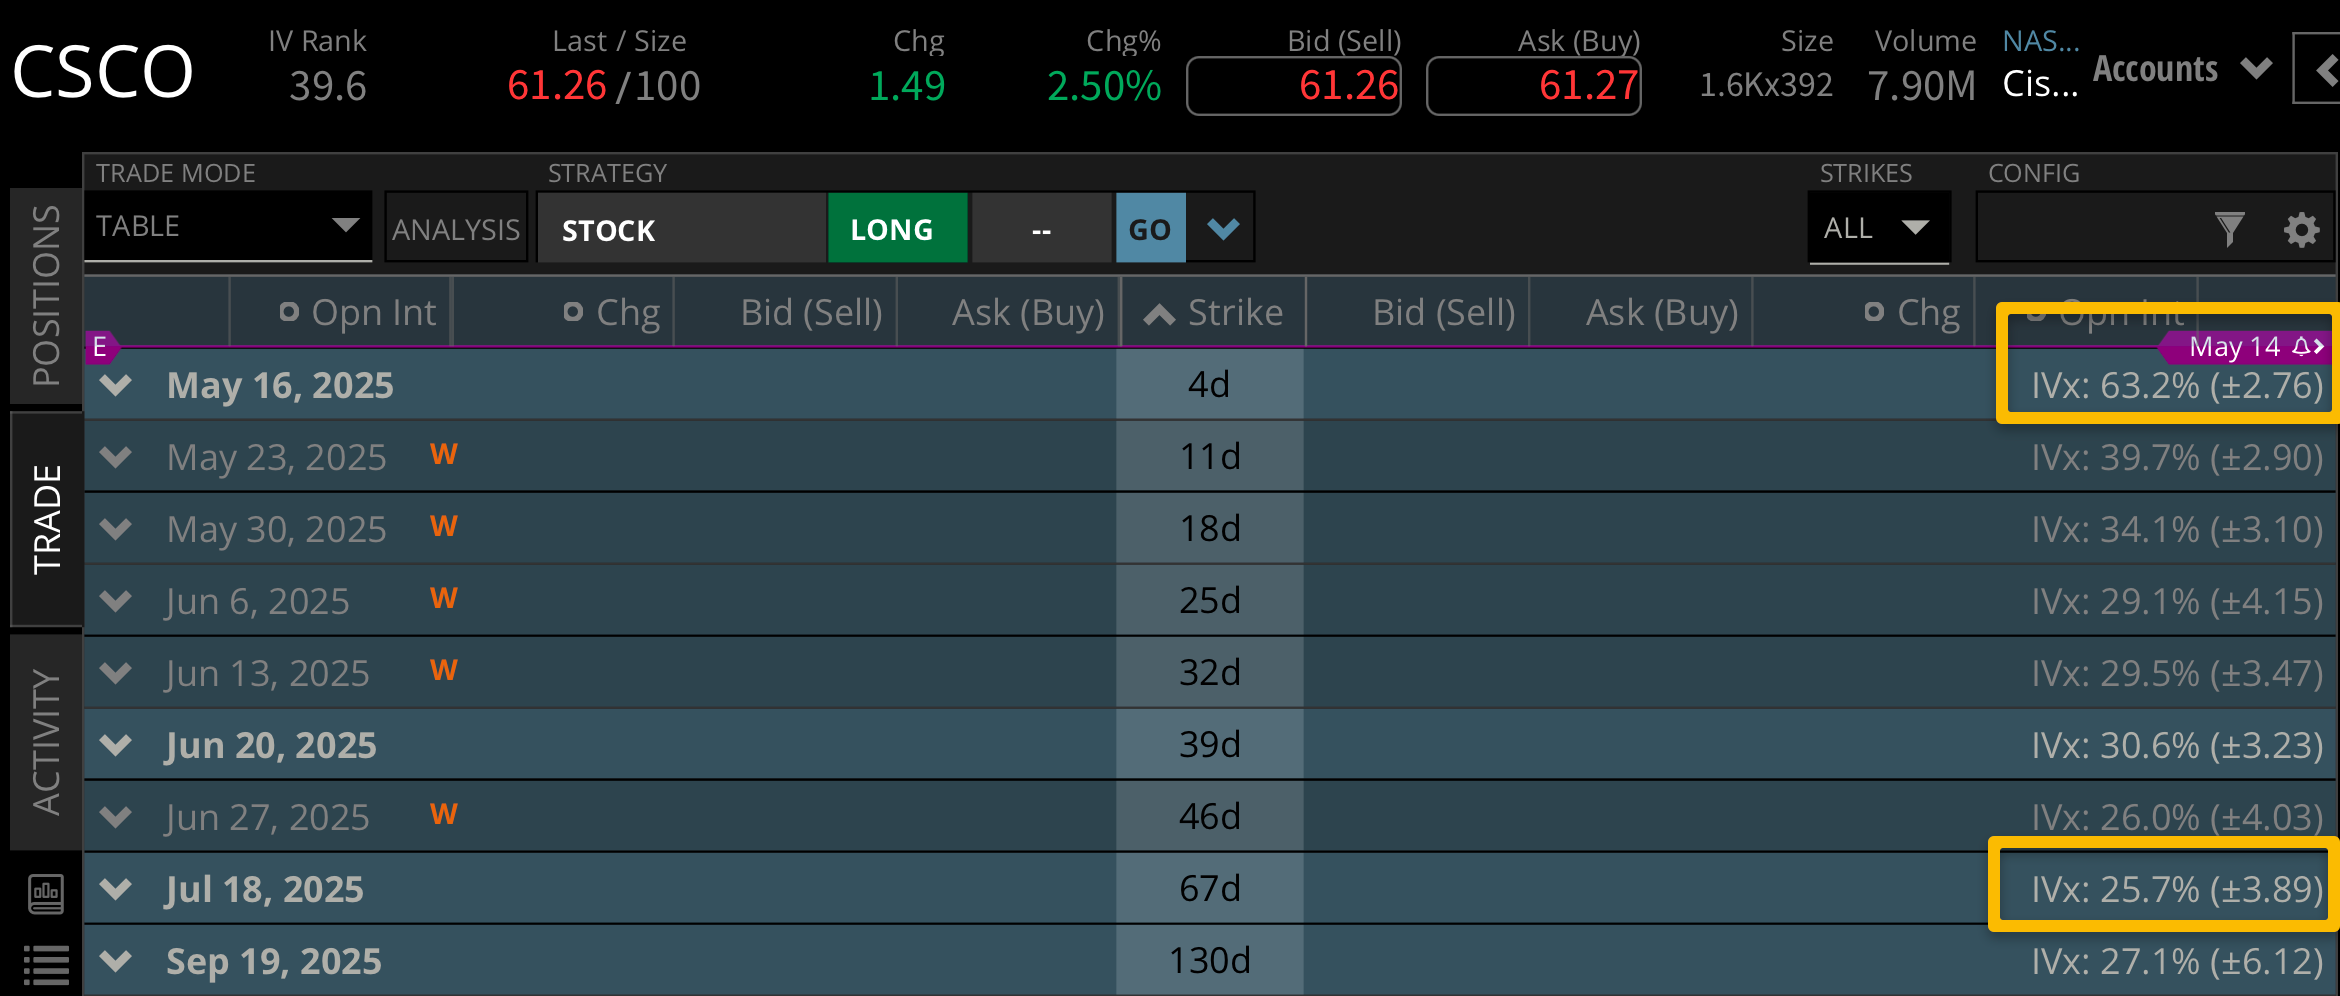This screenshot has height=996, width=2340.
Task: Click the ANALYSIS button
Action: pos(456,229)
